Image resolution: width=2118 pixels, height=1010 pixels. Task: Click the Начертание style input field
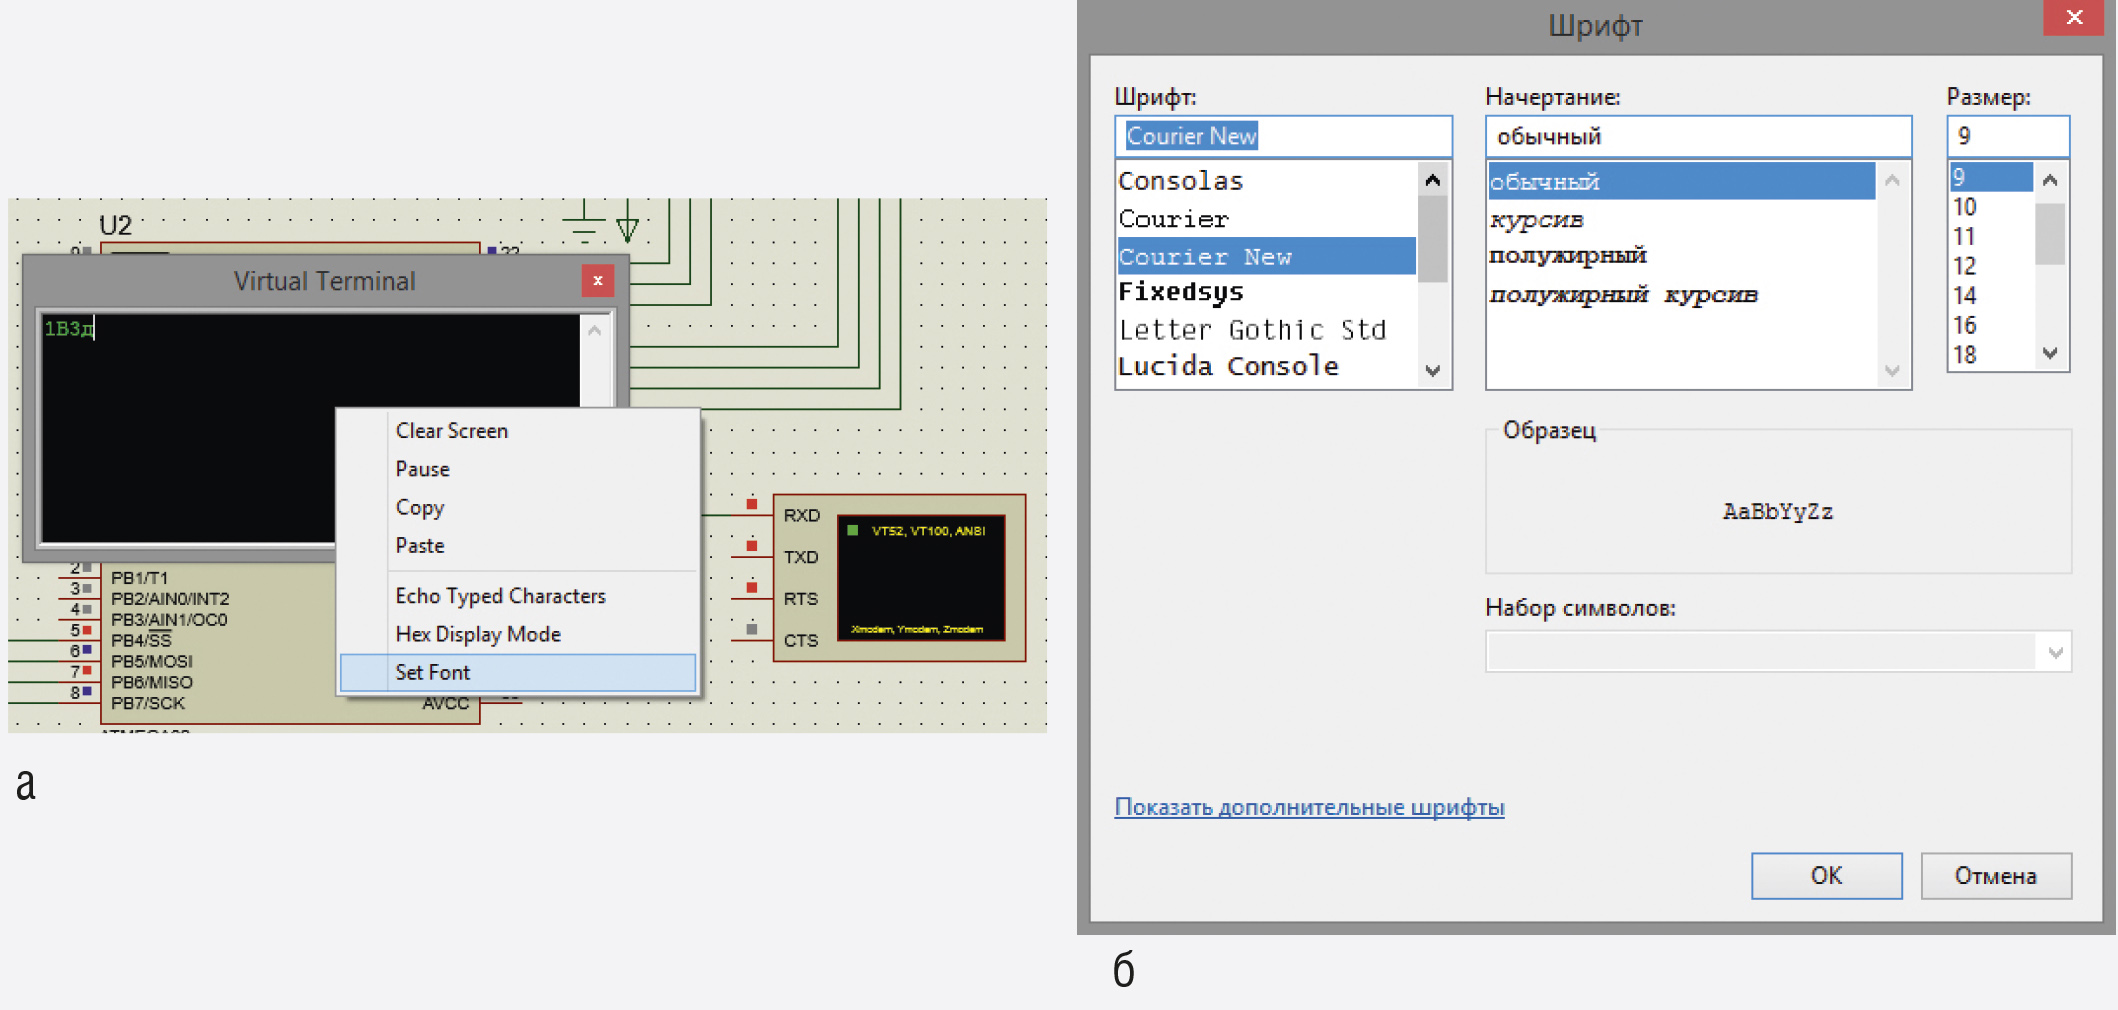tap(1698, 136)
